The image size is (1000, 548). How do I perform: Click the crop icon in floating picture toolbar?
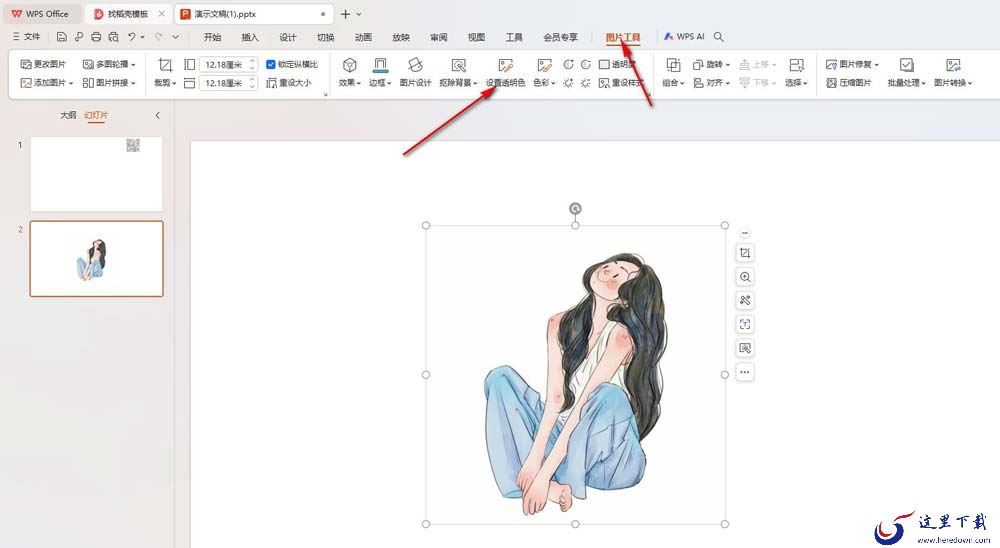(744, 253)
